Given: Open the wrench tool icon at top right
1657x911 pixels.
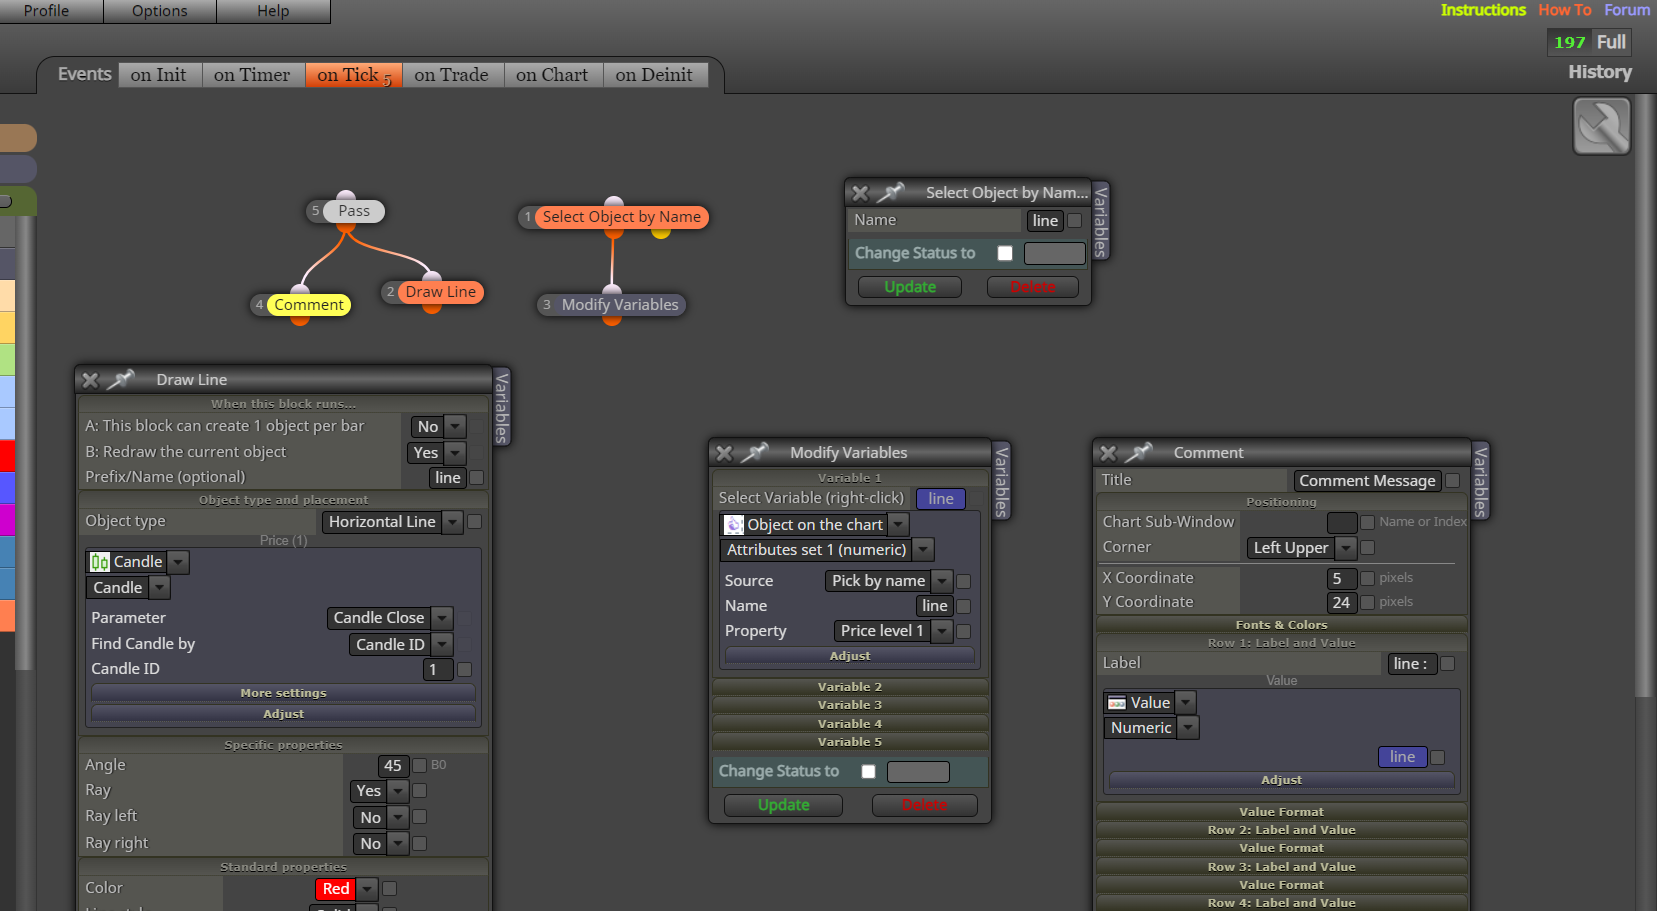Looking at the screenshot, I should tap(1601, 126).
